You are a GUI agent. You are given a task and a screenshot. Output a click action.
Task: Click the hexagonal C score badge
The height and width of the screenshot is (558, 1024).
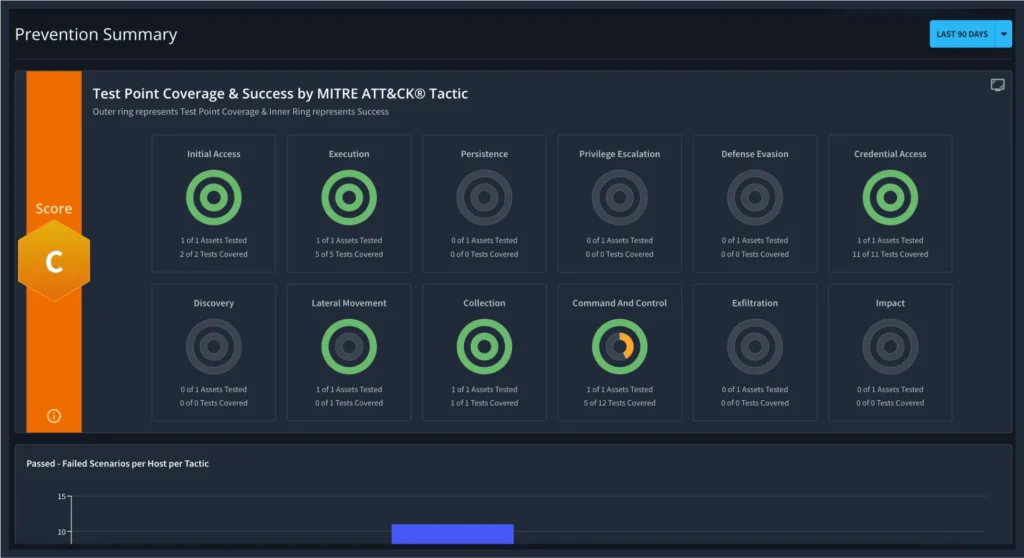click(x=54, y=262)
